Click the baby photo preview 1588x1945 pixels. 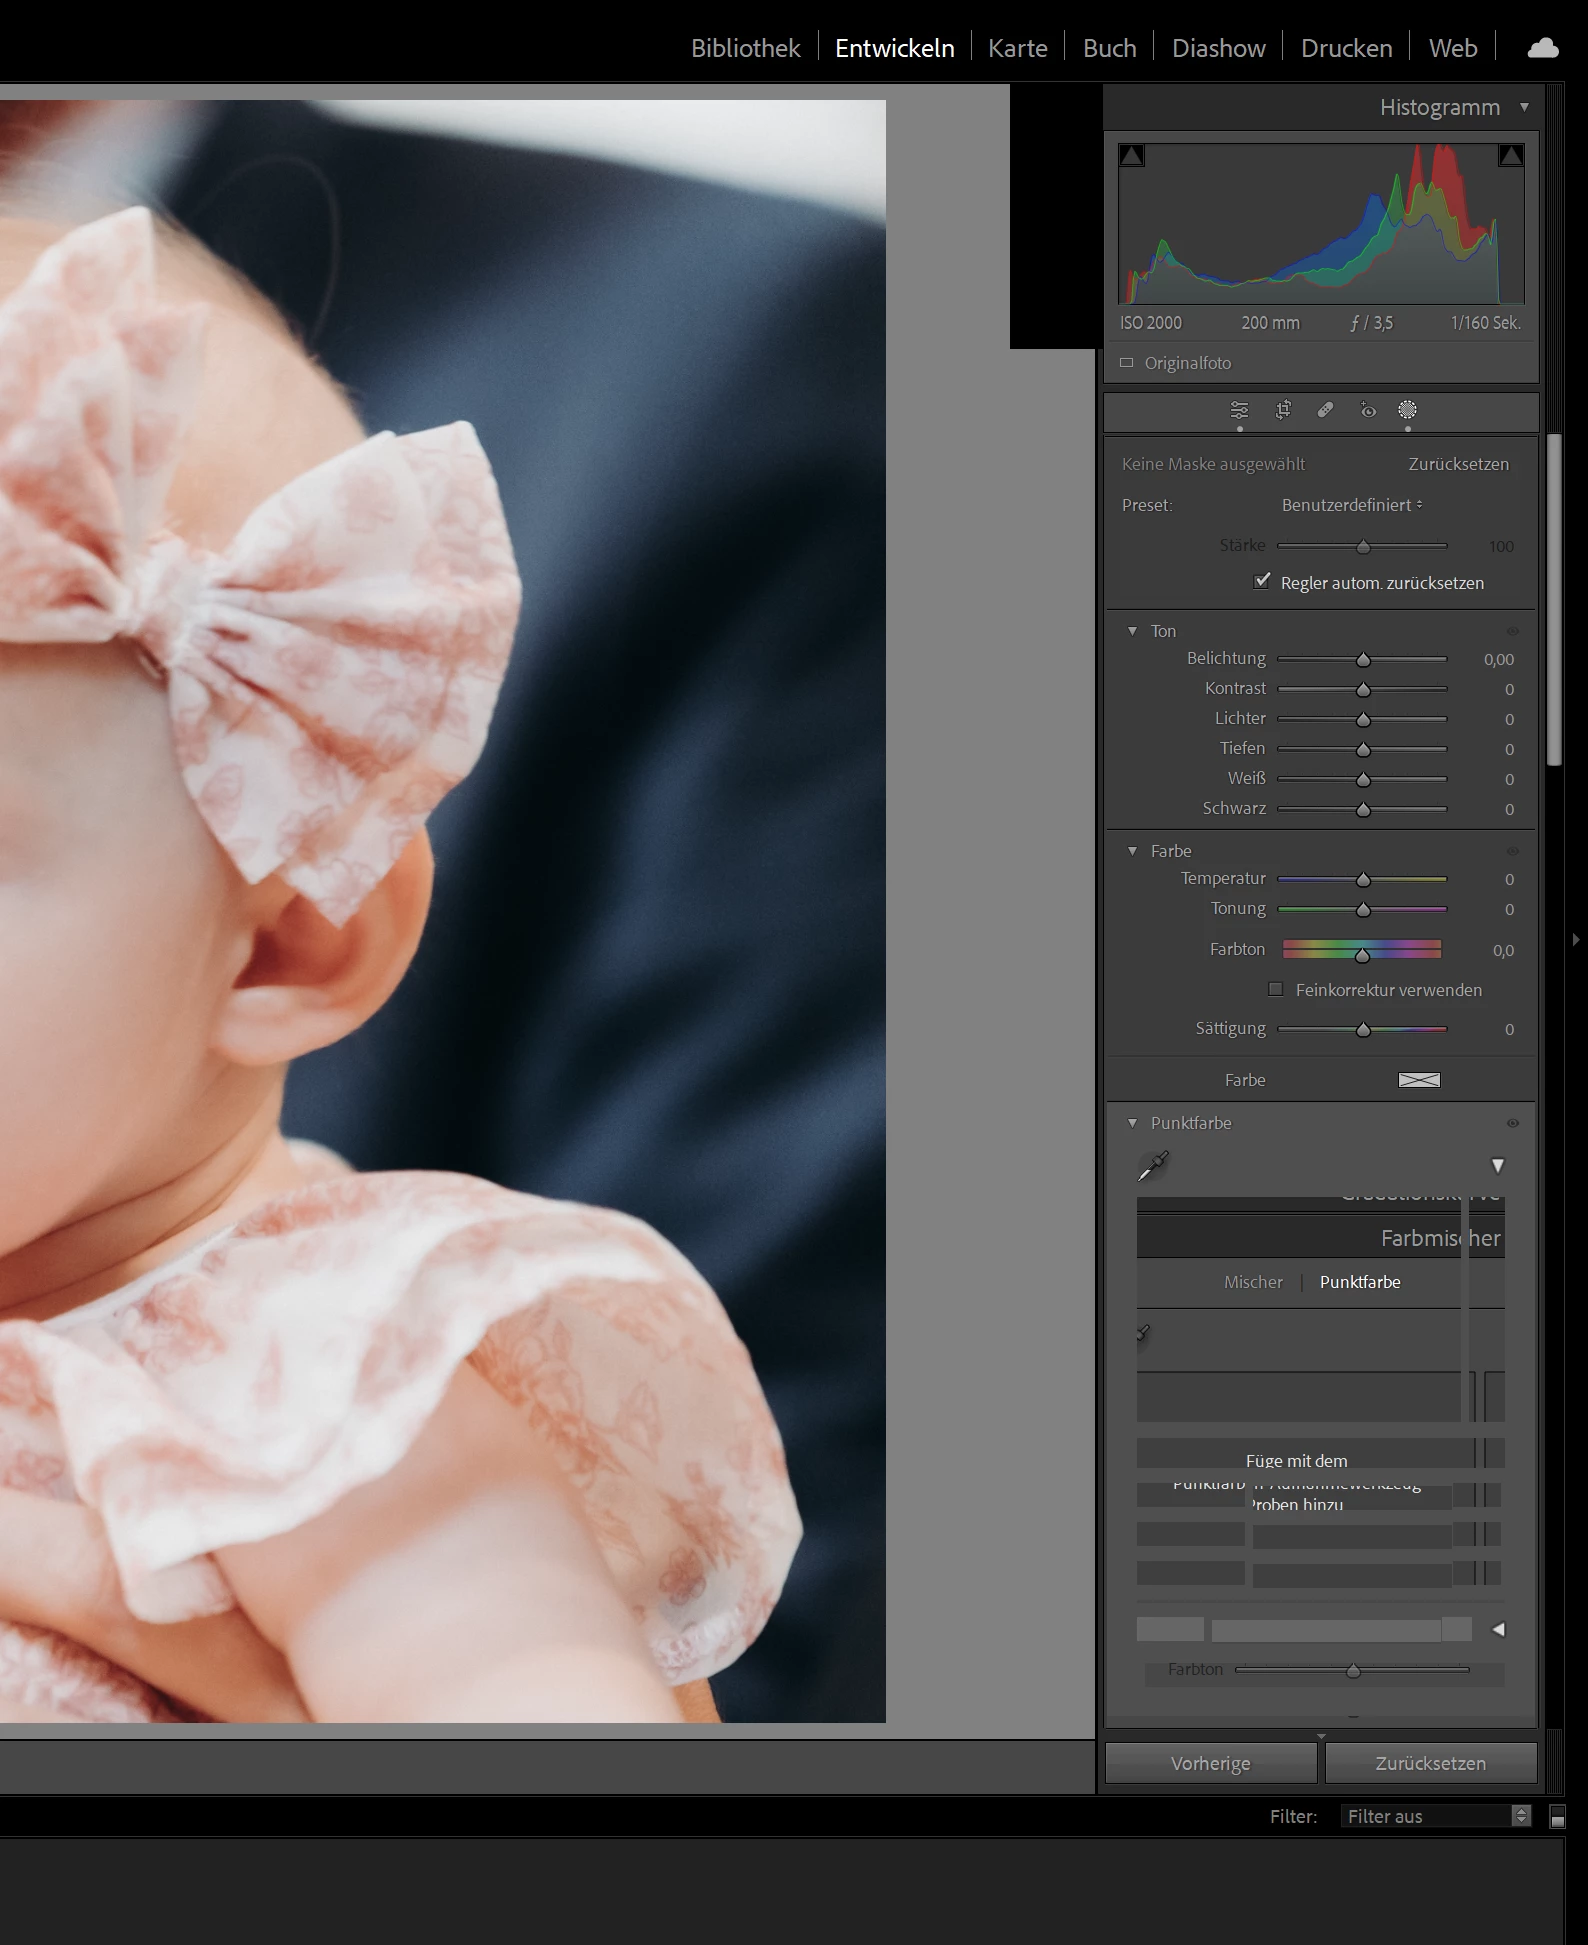coord(443,911)
